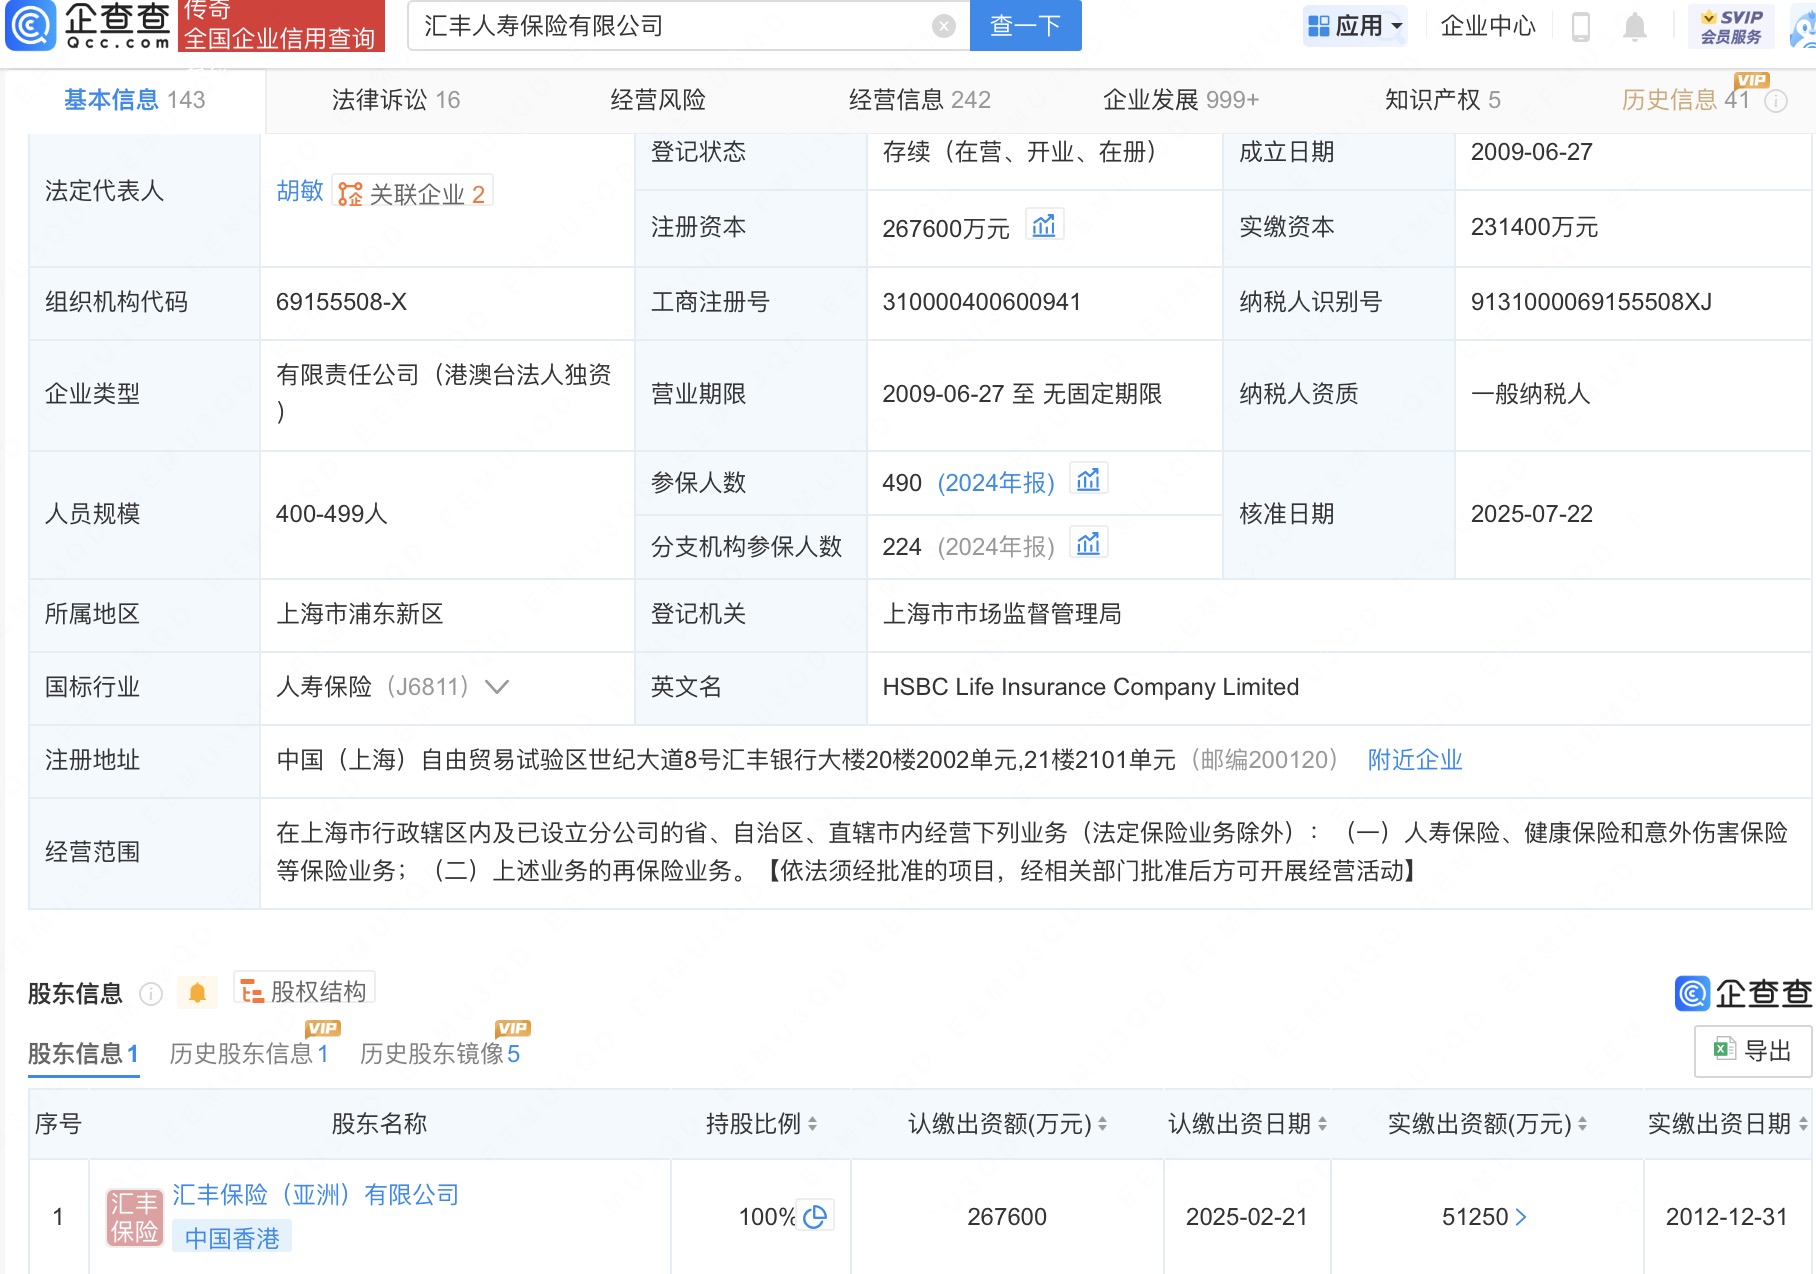Open legal representative 胡敏 link
The width and height of the screenshot is (1816, 1274).
click(300, 191)
